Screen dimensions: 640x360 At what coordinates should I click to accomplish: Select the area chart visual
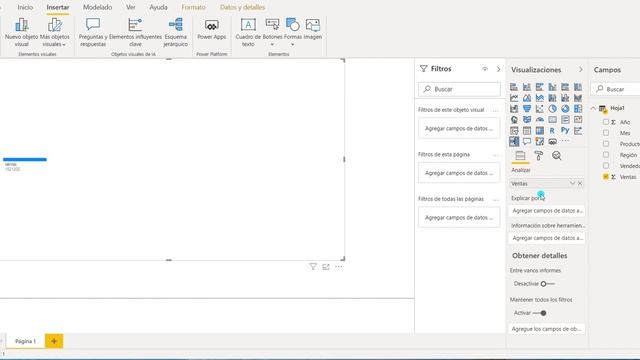pos(527,98)
